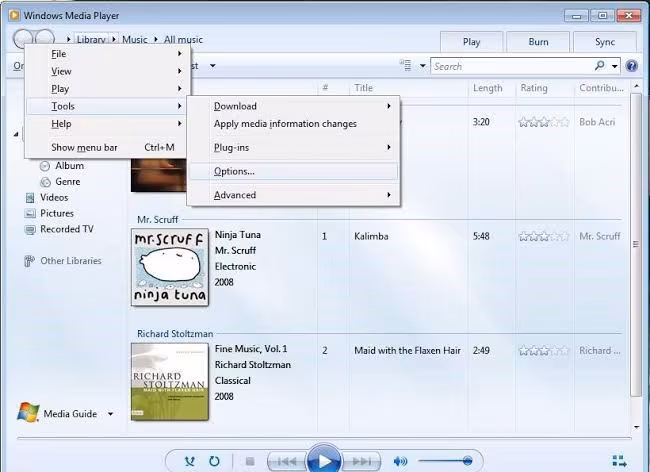Rate Maid with the Flaxen Hair stars
This screenshot has width=650, height=472.
coord(543,351)
